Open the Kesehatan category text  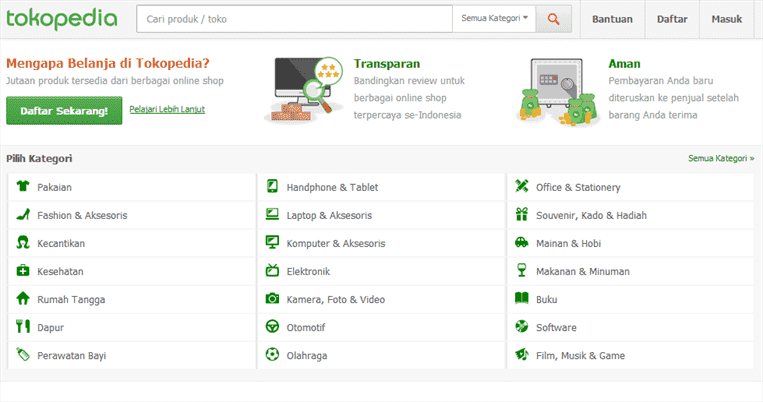(60, 272)
